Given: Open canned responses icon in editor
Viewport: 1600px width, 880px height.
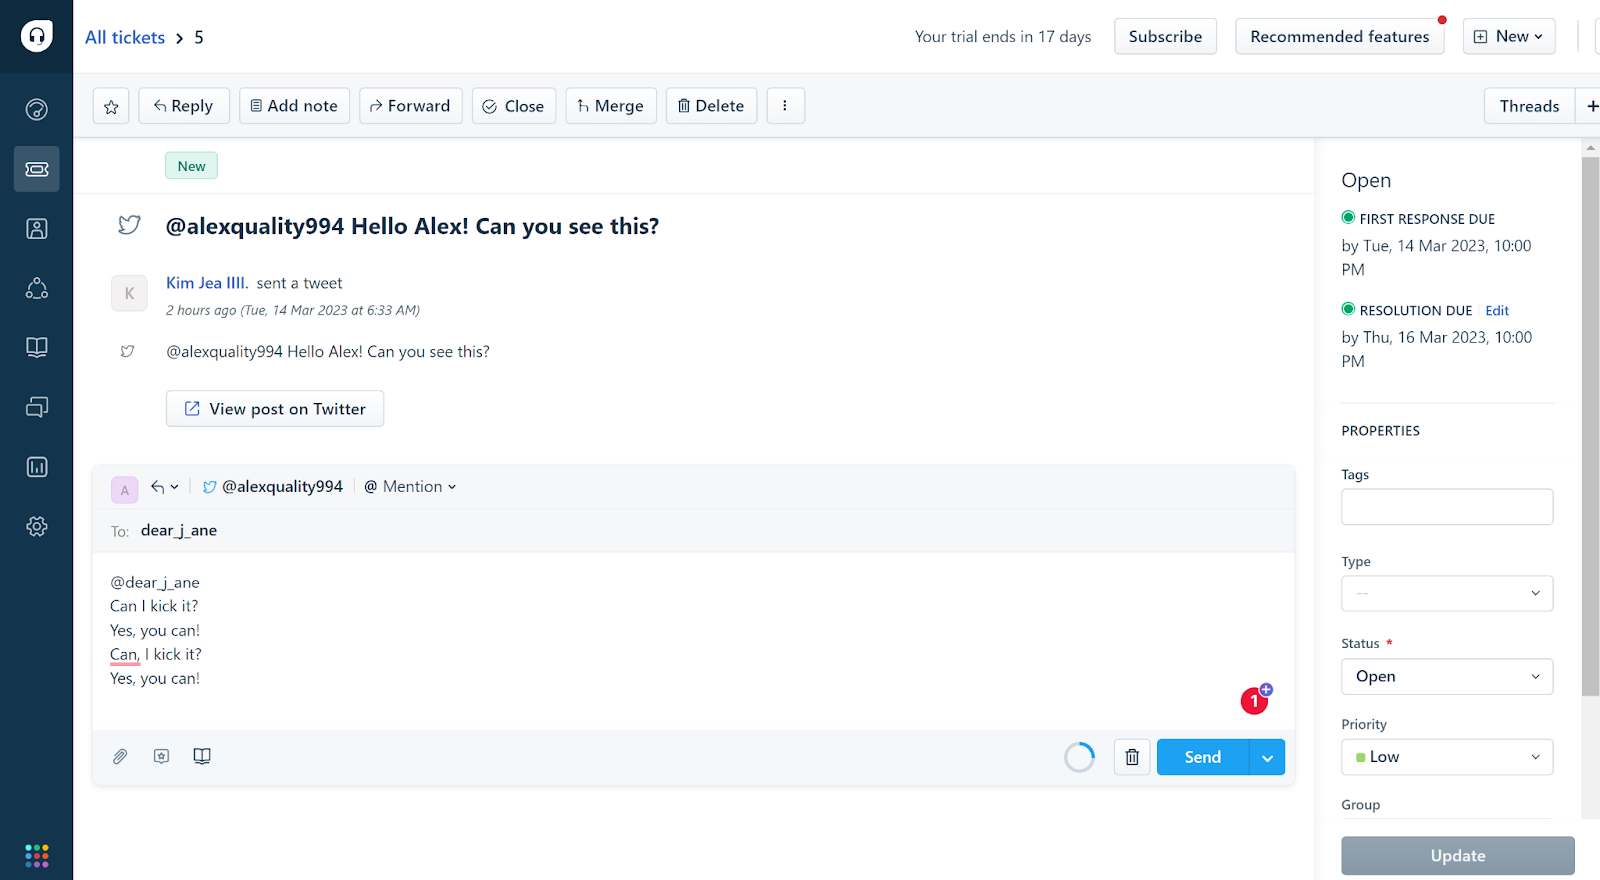Looking at the screenshot, I should [161, 757].
